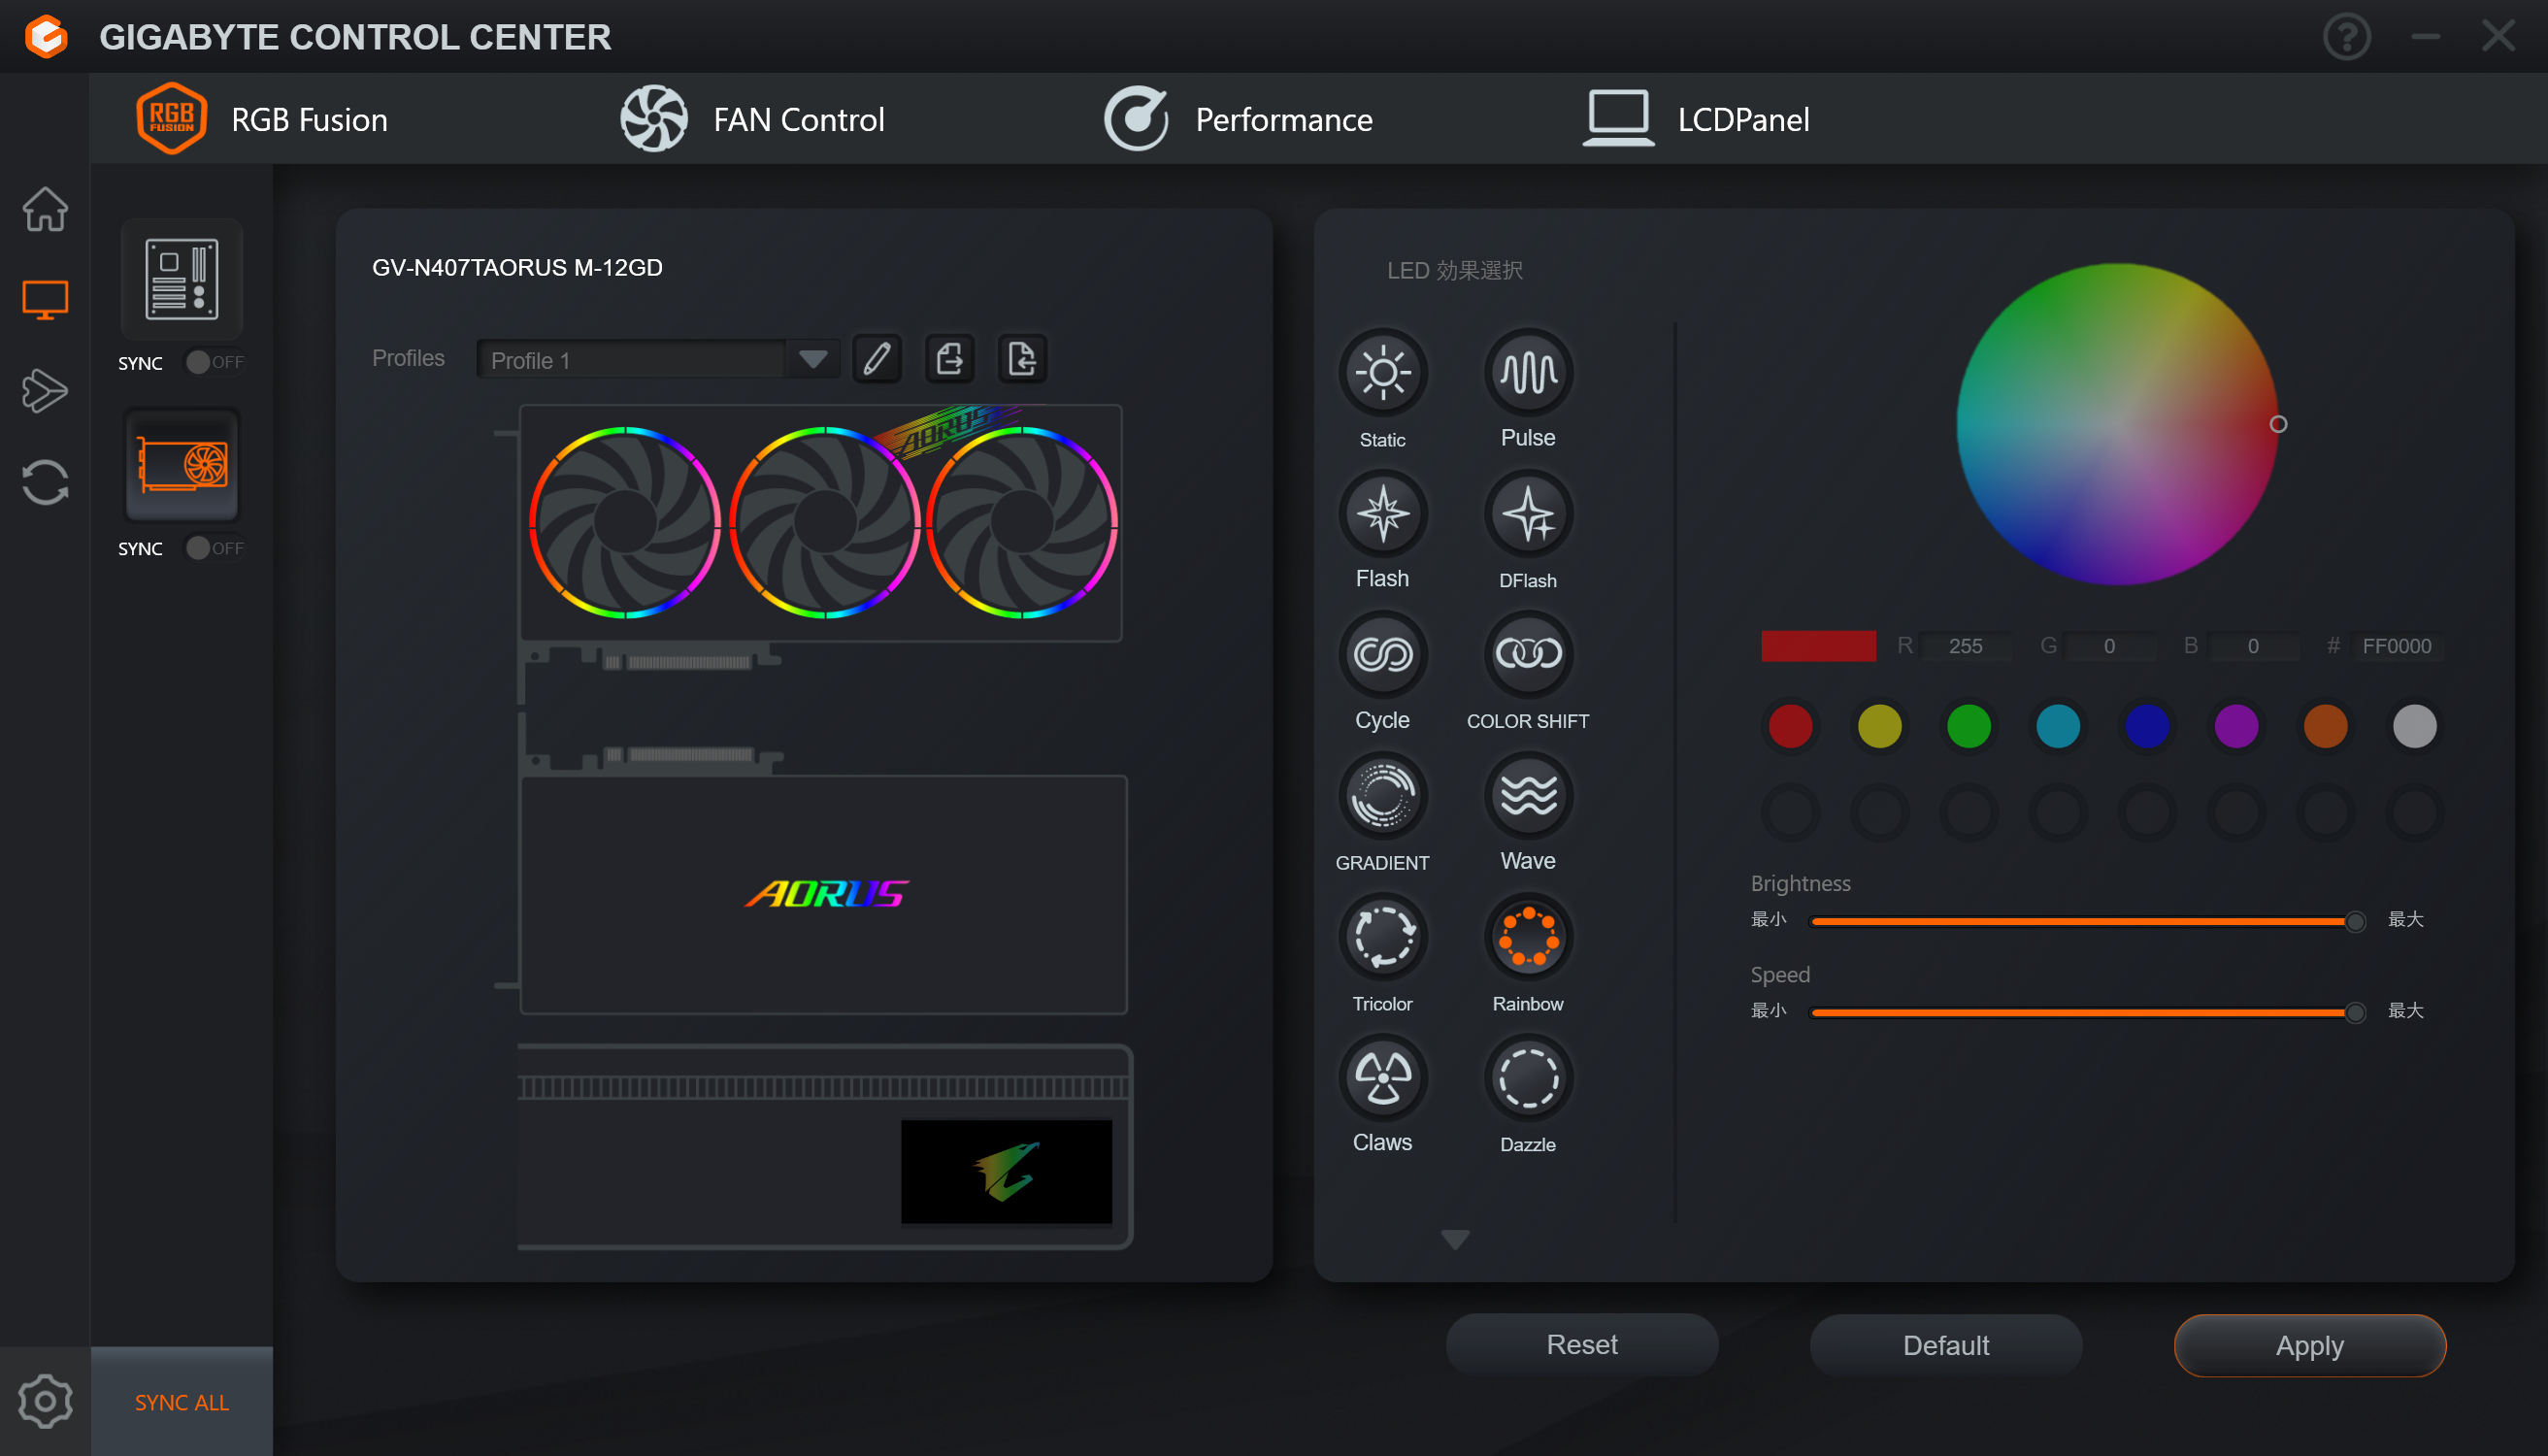Open the home page sidebar icon

[45, 209]
